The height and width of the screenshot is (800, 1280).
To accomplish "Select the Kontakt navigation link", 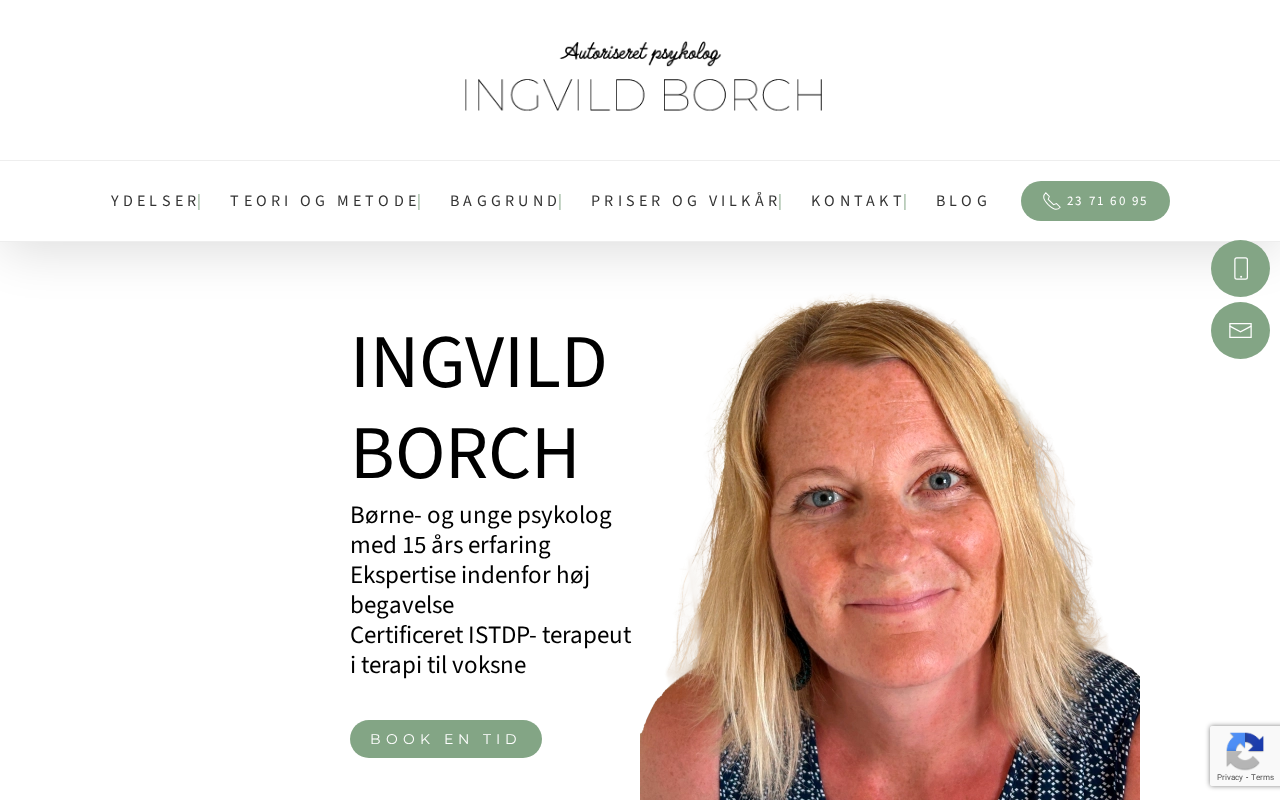I will coord(858,201).
